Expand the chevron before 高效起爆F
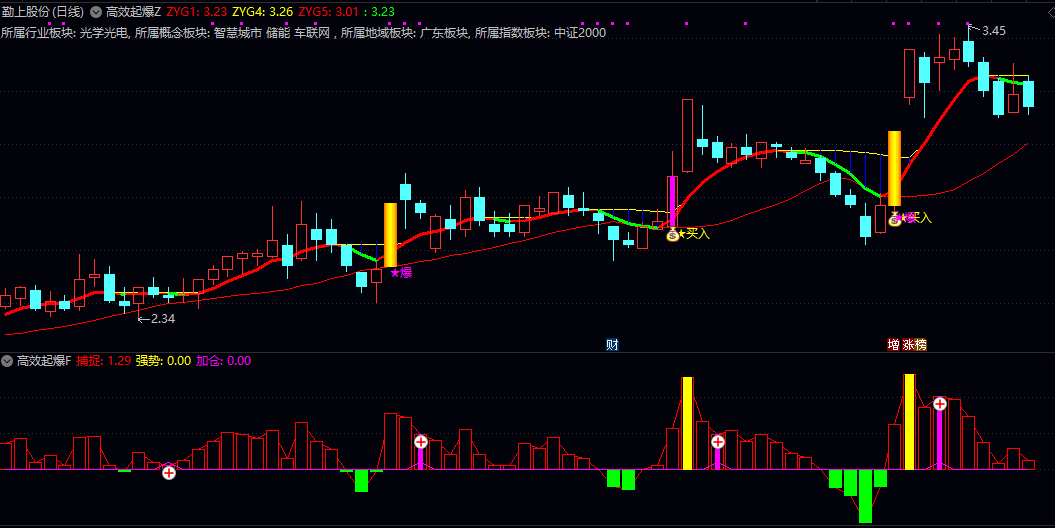The height and width of the screenshot is (528, 1055). (7, 361)
